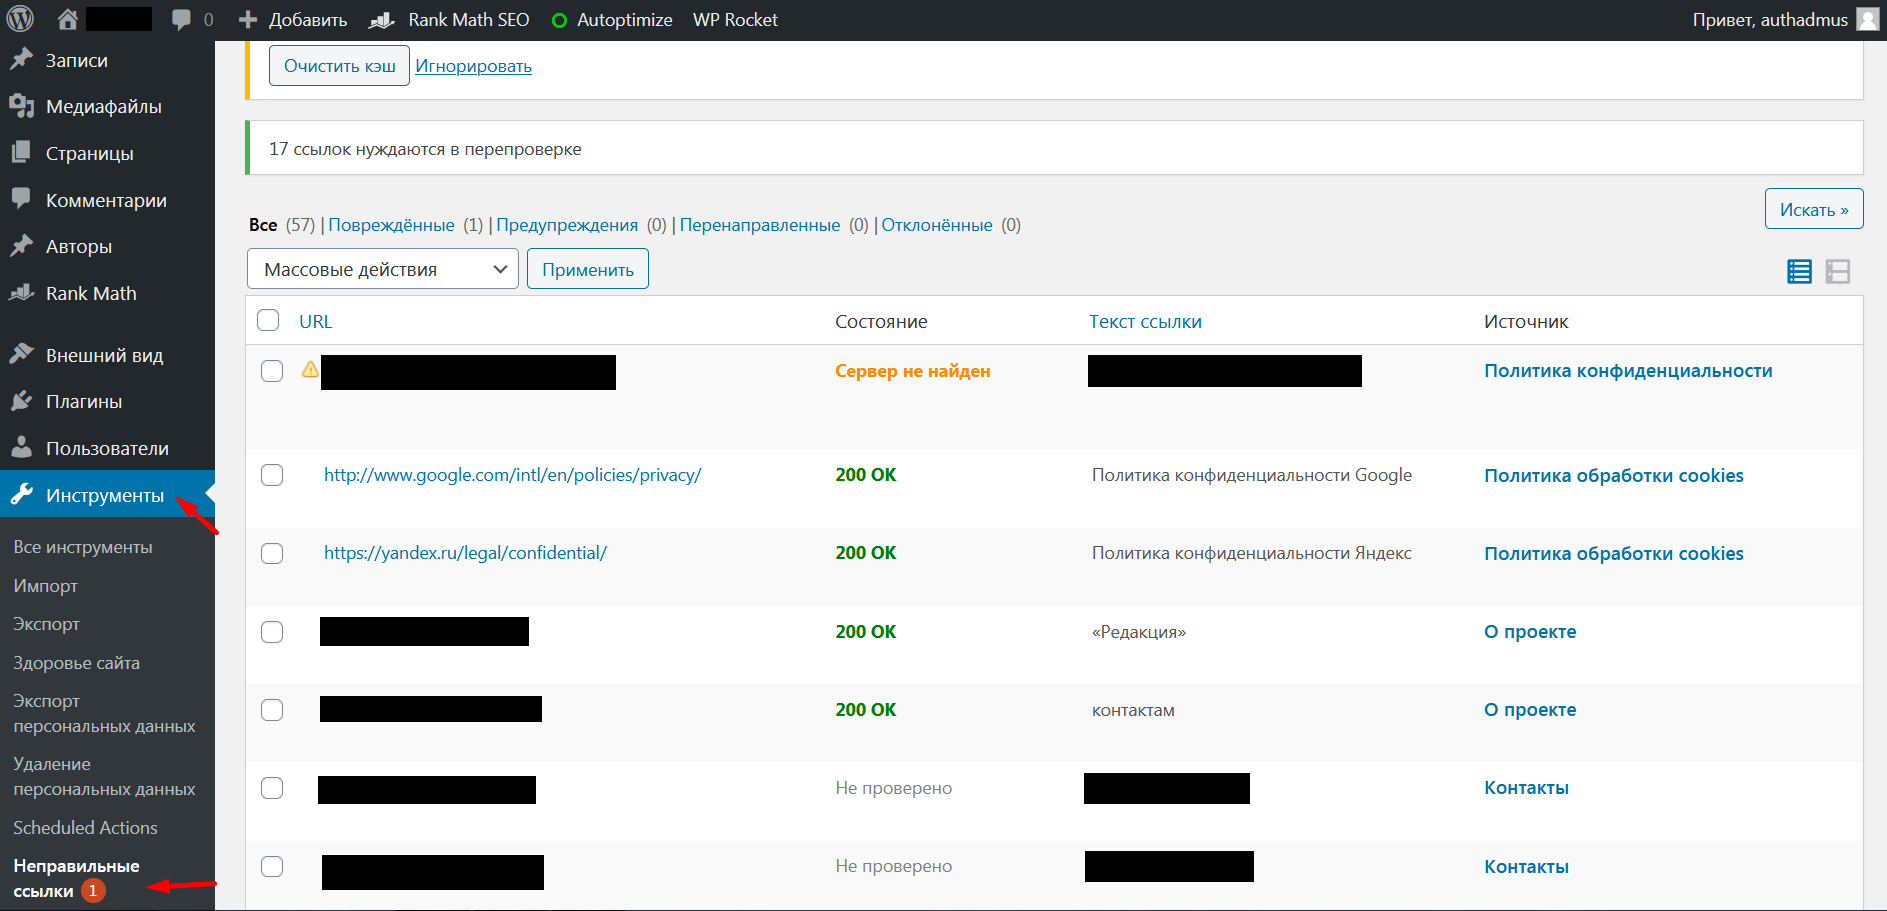Open the 'Массовые действия' dropdown
This screenshot has width=1887, height=911.
coord(382,268)
